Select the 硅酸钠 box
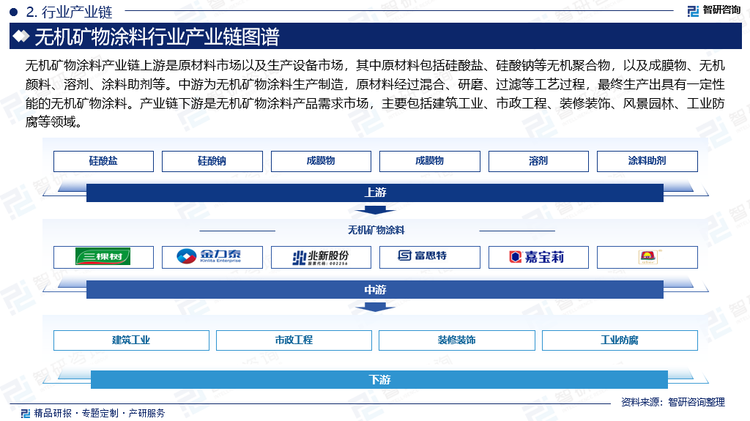 pyautogui.click(x=212, y=161)
